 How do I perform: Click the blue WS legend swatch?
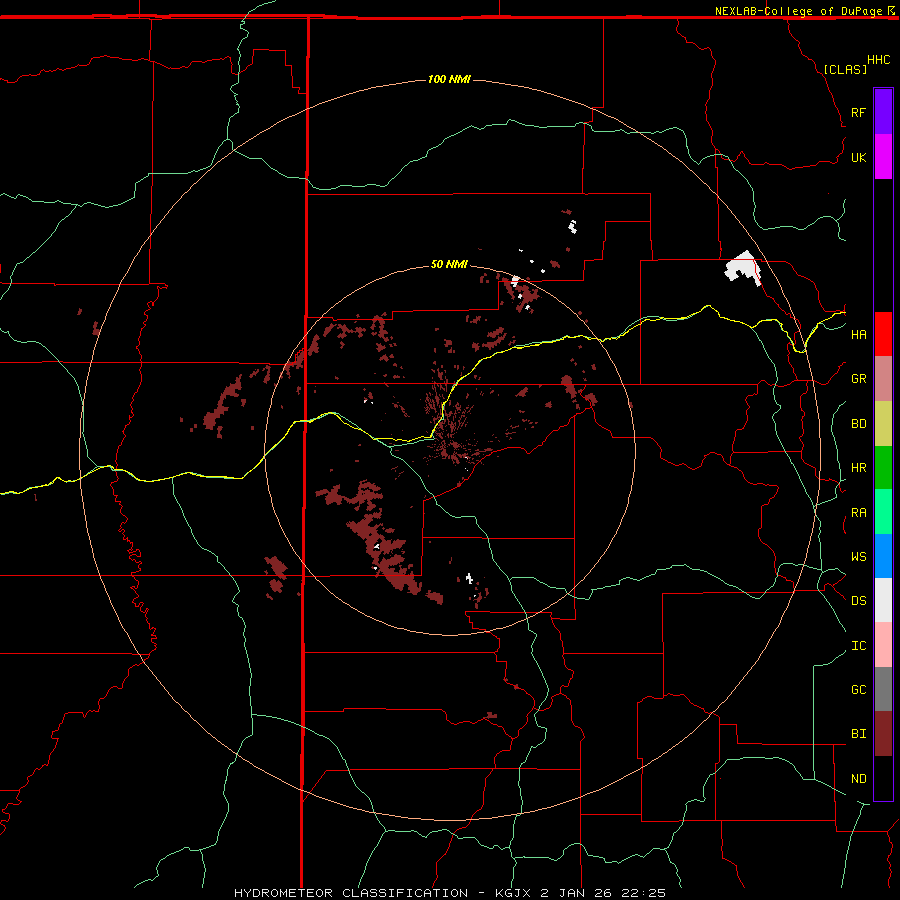(x=883, y=556)
